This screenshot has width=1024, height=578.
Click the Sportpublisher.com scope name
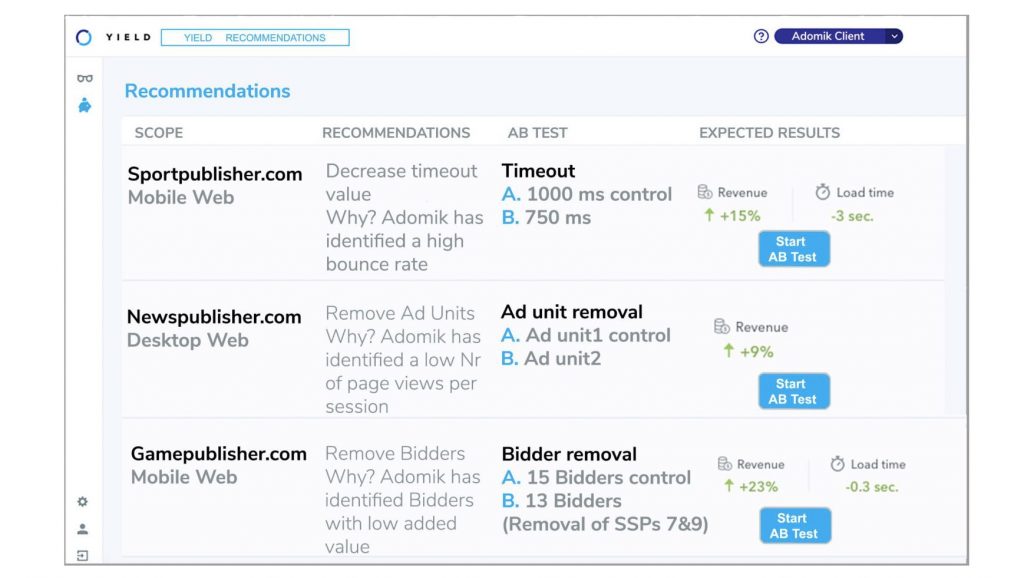point(215,174)
